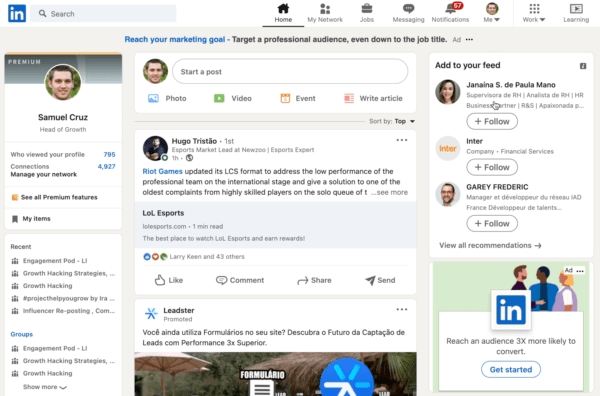The image size is (600, 396).
Task: Click own avatar beside Start a post
Action: pyautogui.click(x=155, y=71)
